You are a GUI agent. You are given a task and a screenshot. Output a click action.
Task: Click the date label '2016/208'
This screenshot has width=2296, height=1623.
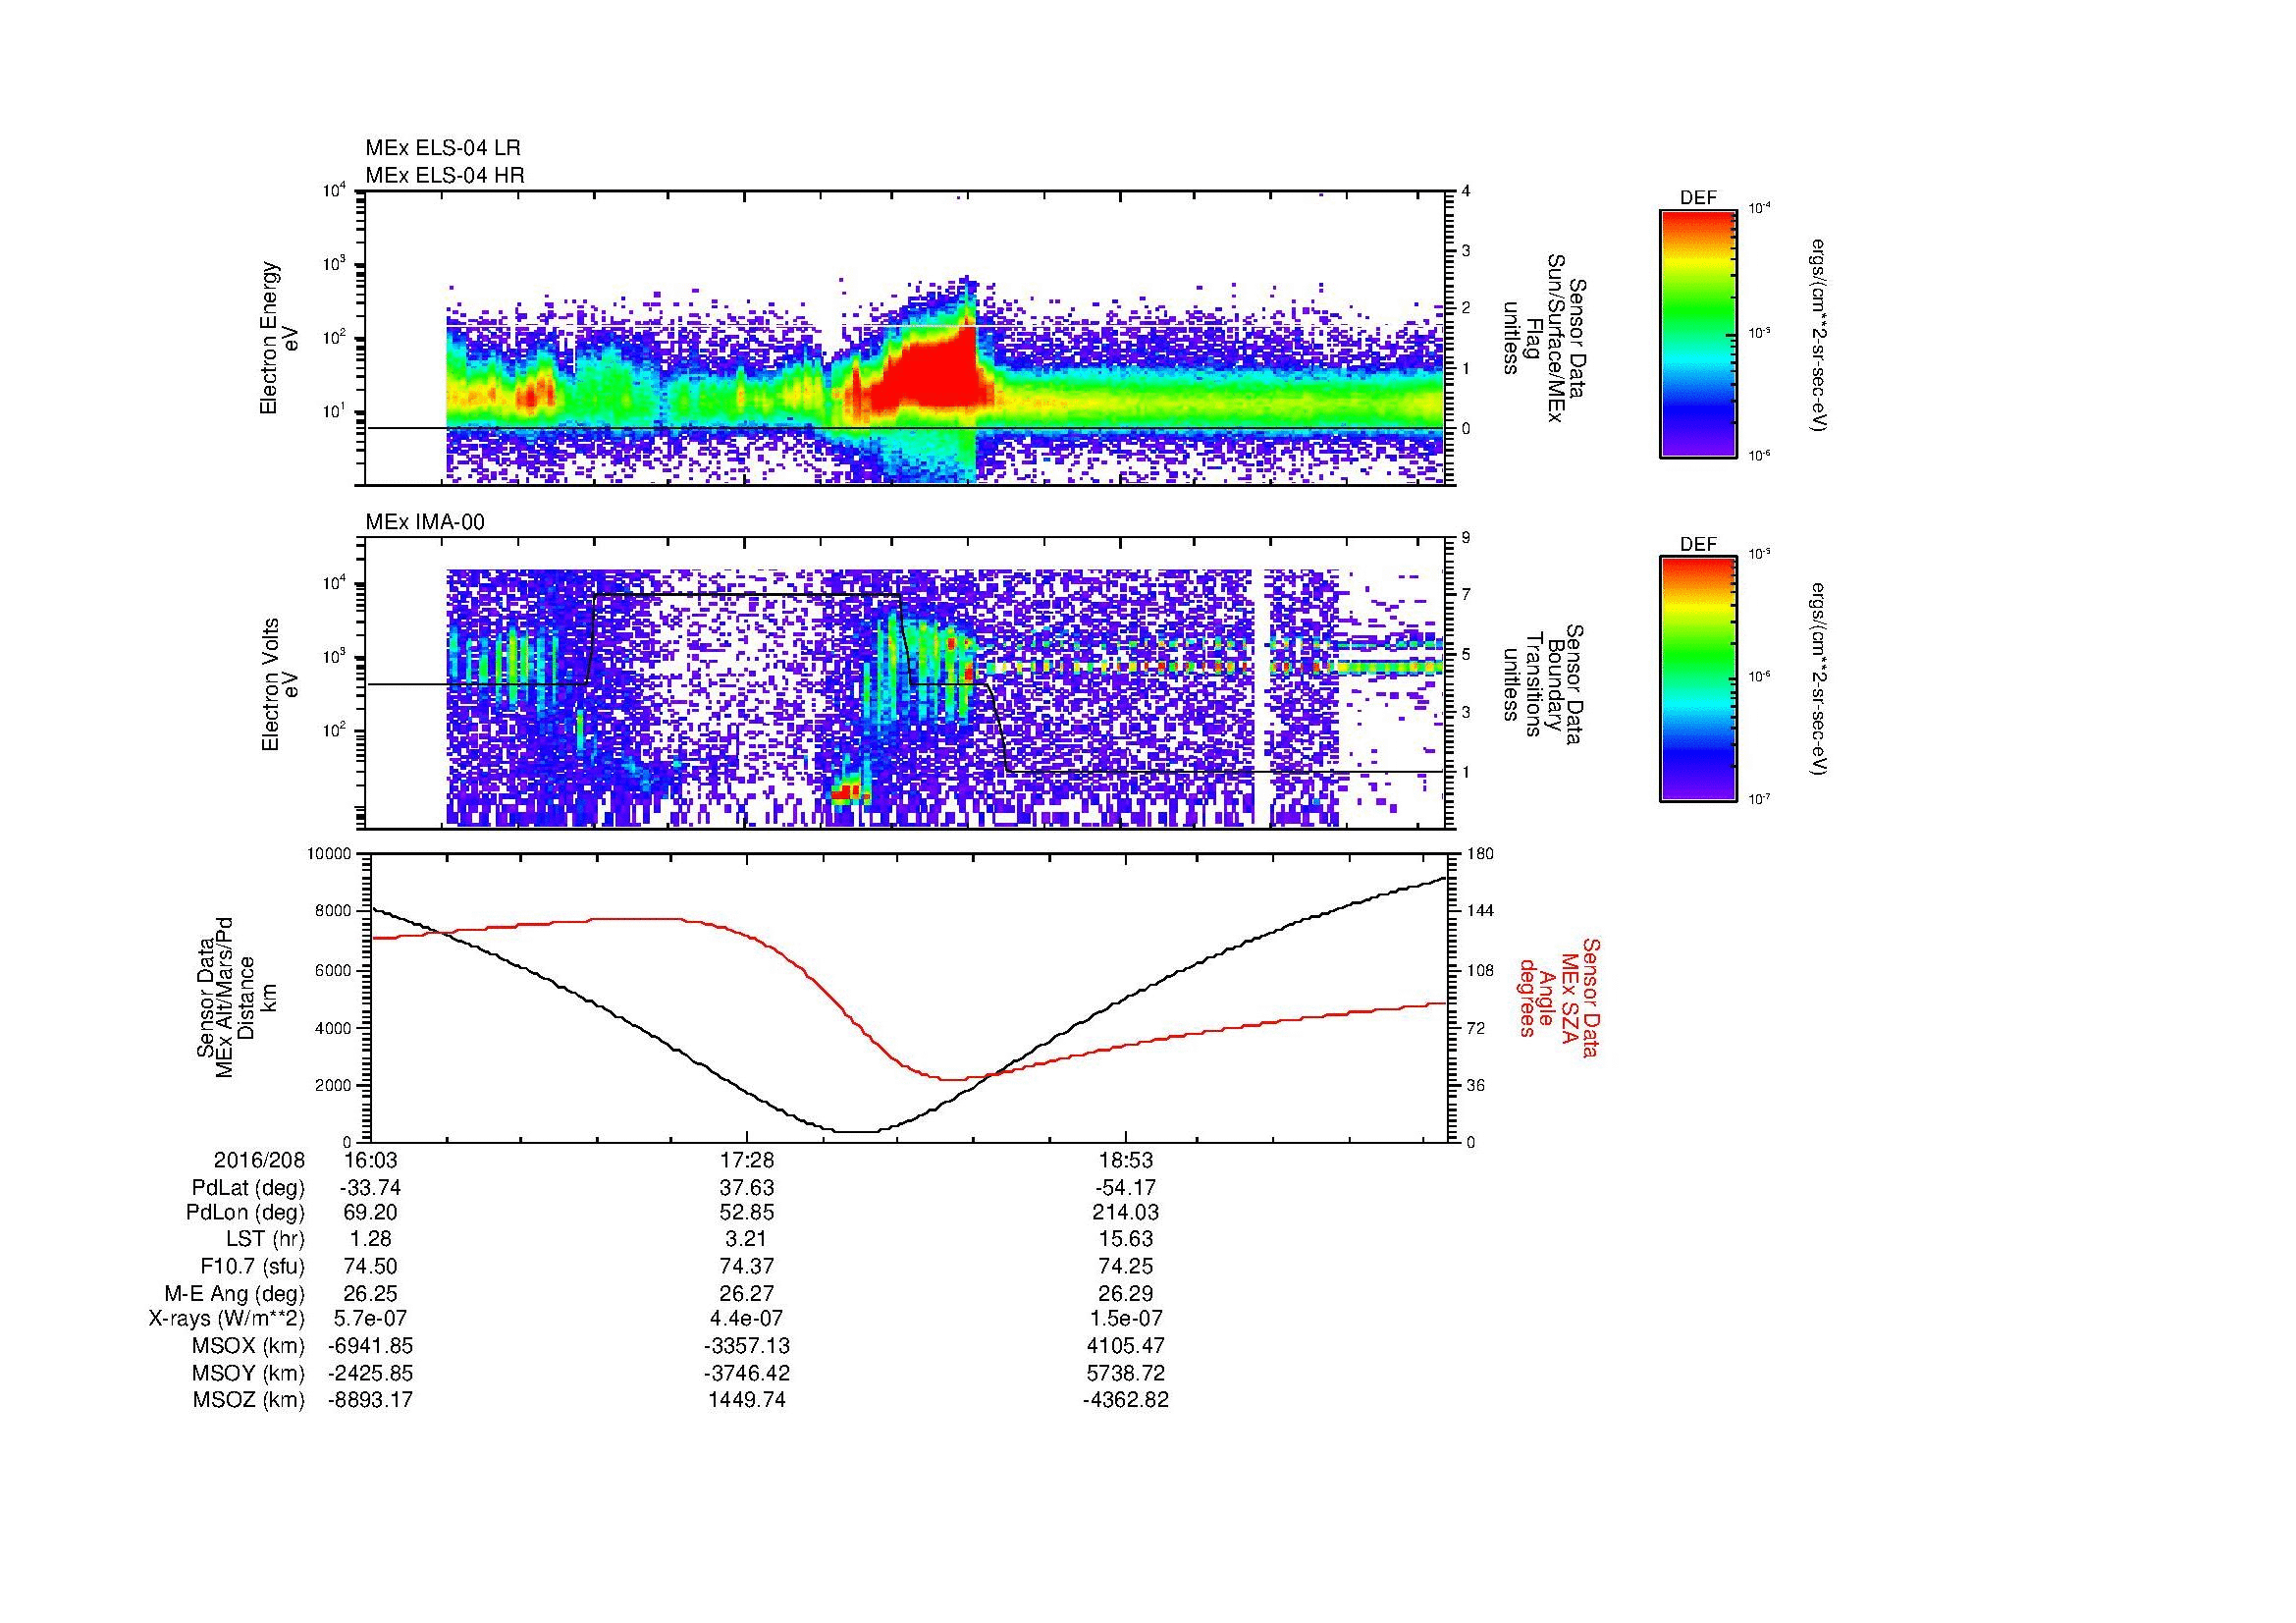(259, 1160)
